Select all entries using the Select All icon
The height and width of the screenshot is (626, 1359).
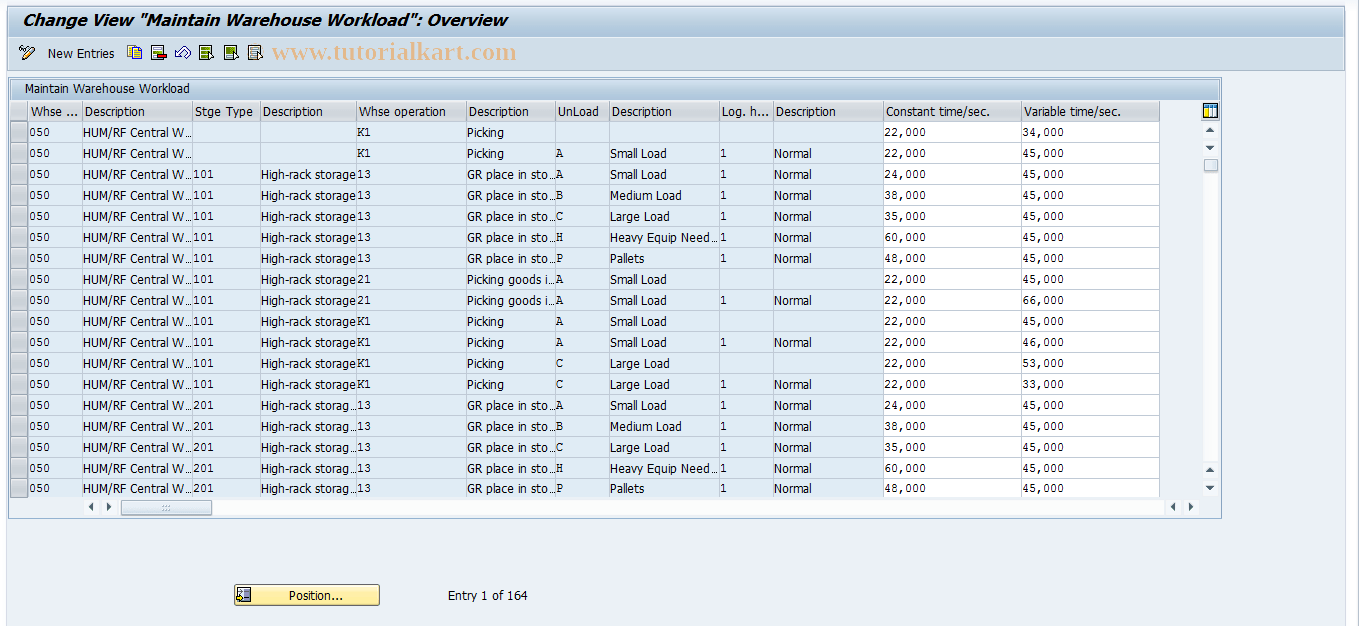tap(206, 52)
